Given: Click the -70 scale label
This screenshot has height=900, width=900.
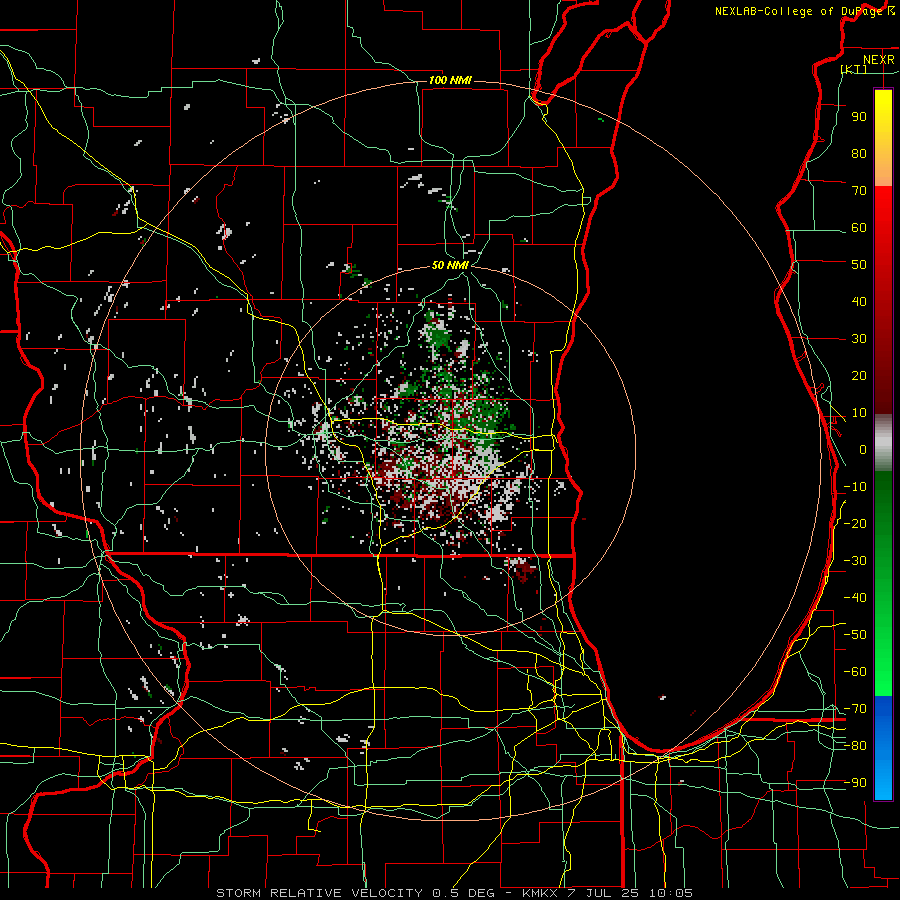Looking at the screenshot, I should [x=855, y=709].
